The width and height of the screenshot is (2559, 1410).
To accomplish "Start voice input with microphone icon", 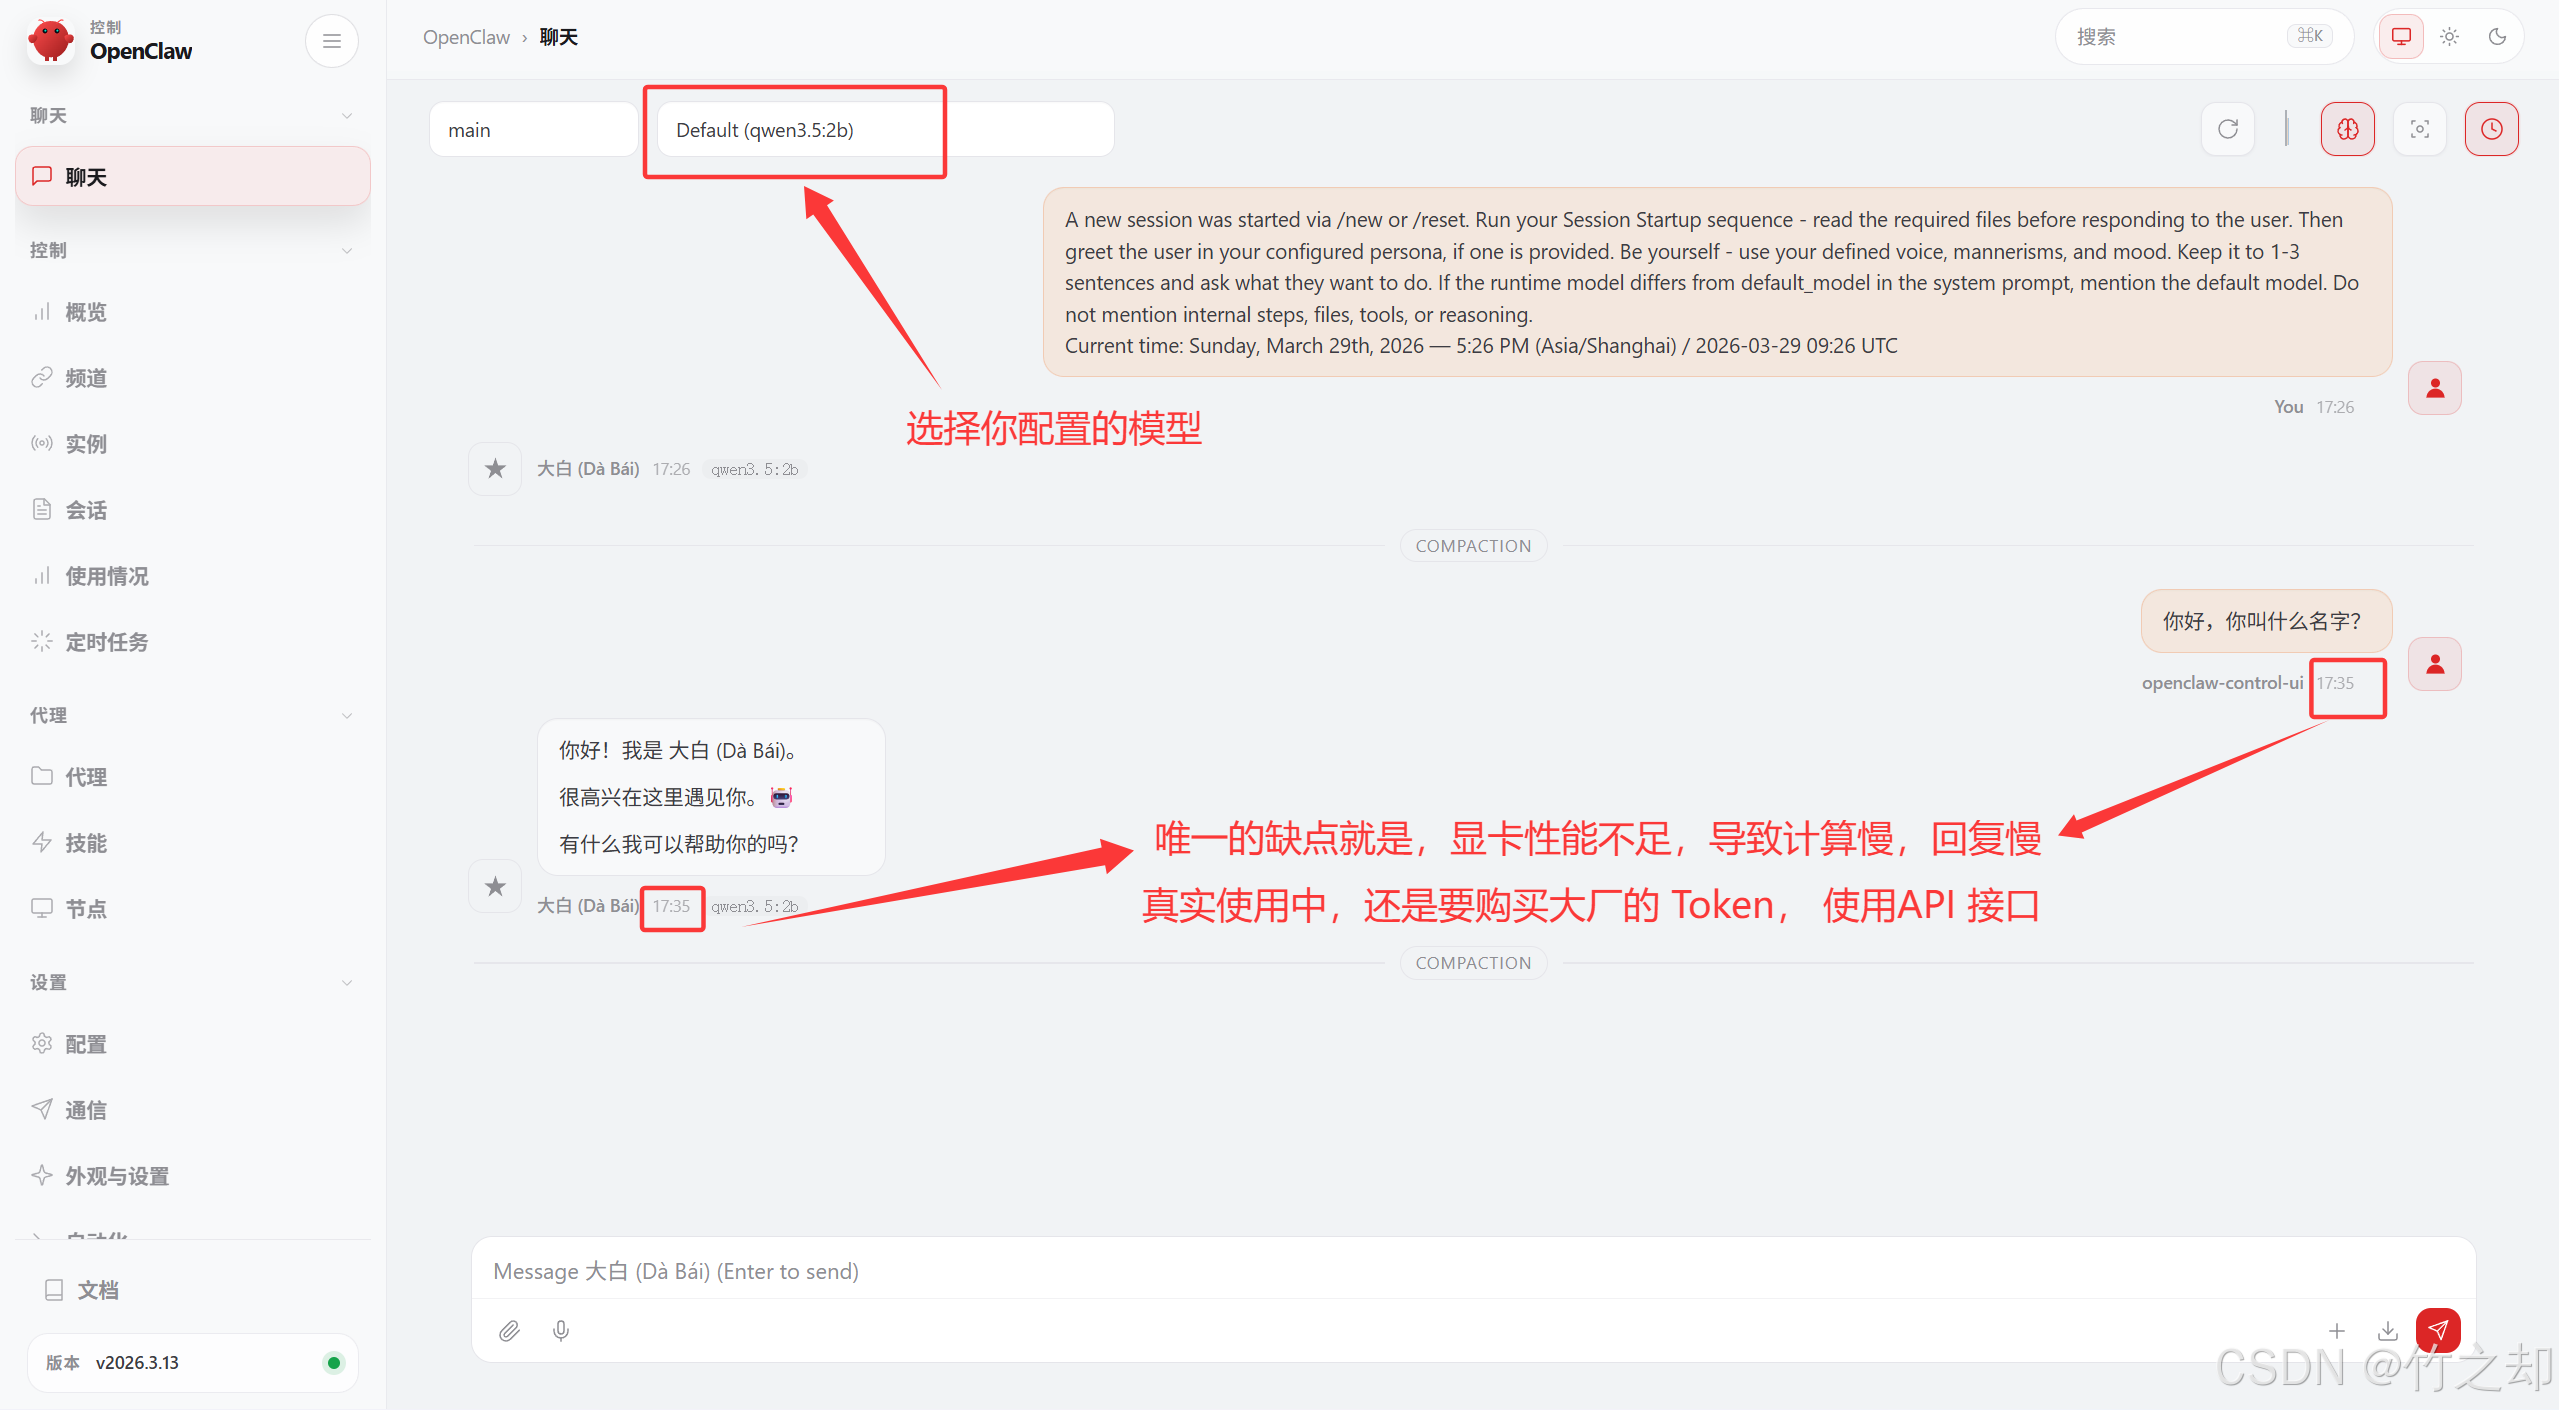I will tap(560, 1330).
